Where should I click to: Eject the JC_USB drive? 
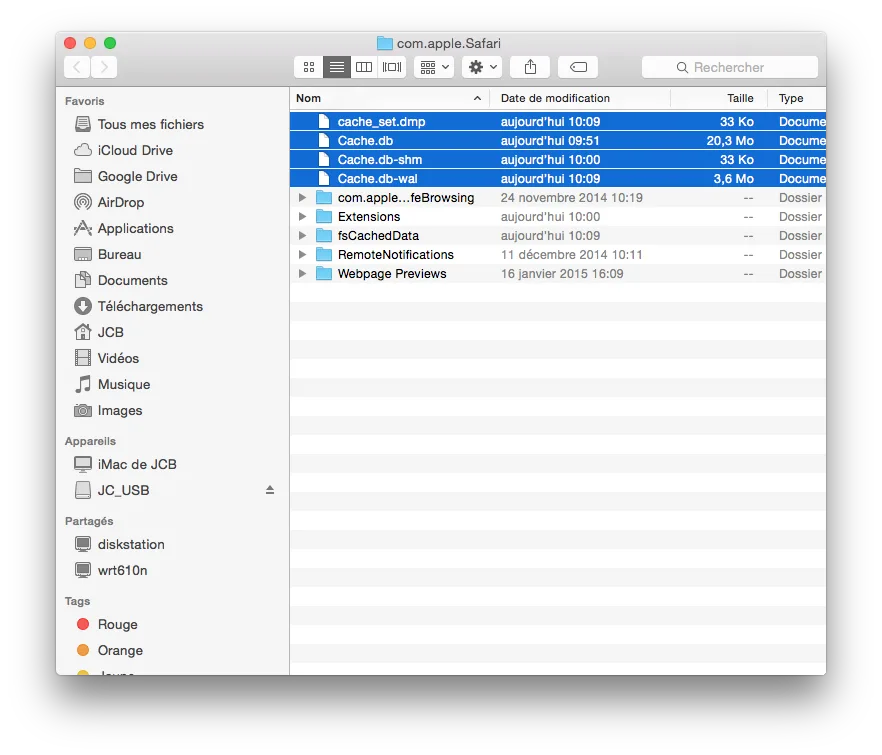pos(269,490)
